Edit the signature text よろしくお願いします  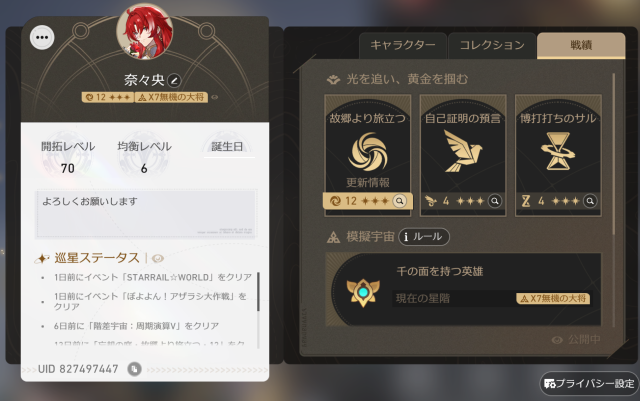pos(146,213)
